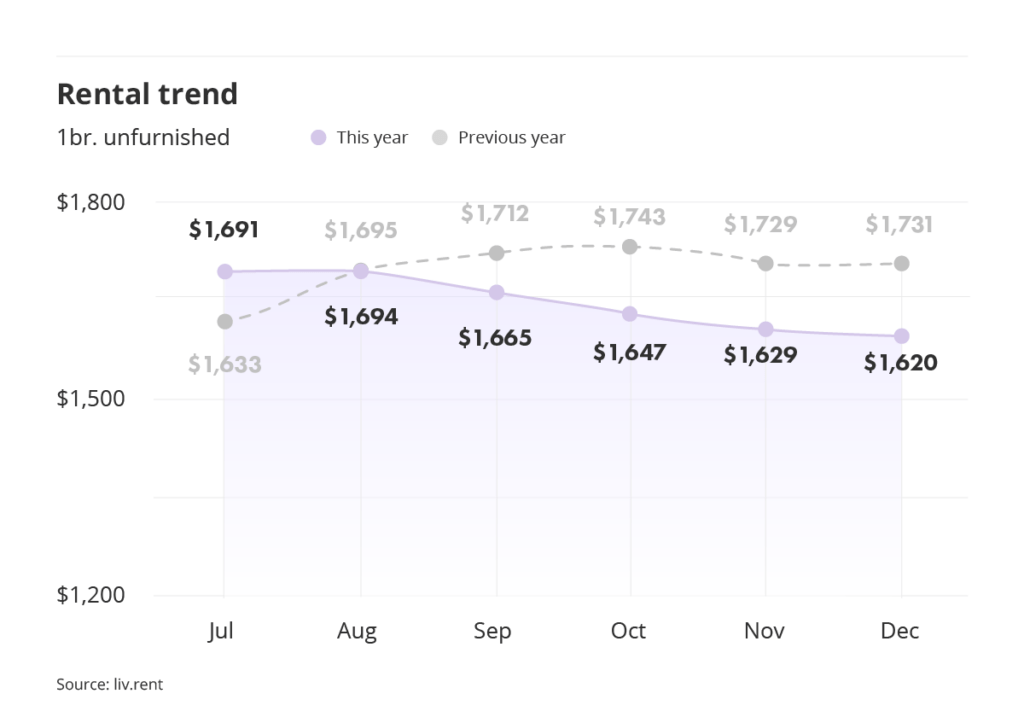Select previous year's October data point
1024x717 pixels.
[630, 246]
